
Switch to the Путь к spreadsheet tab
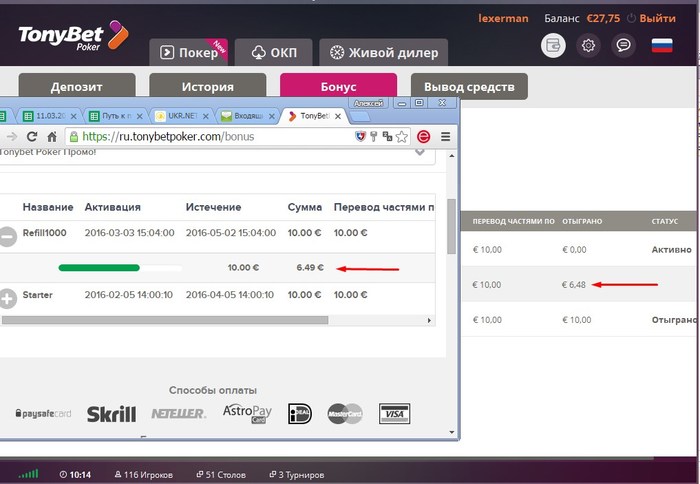click(x=115, y=116)
